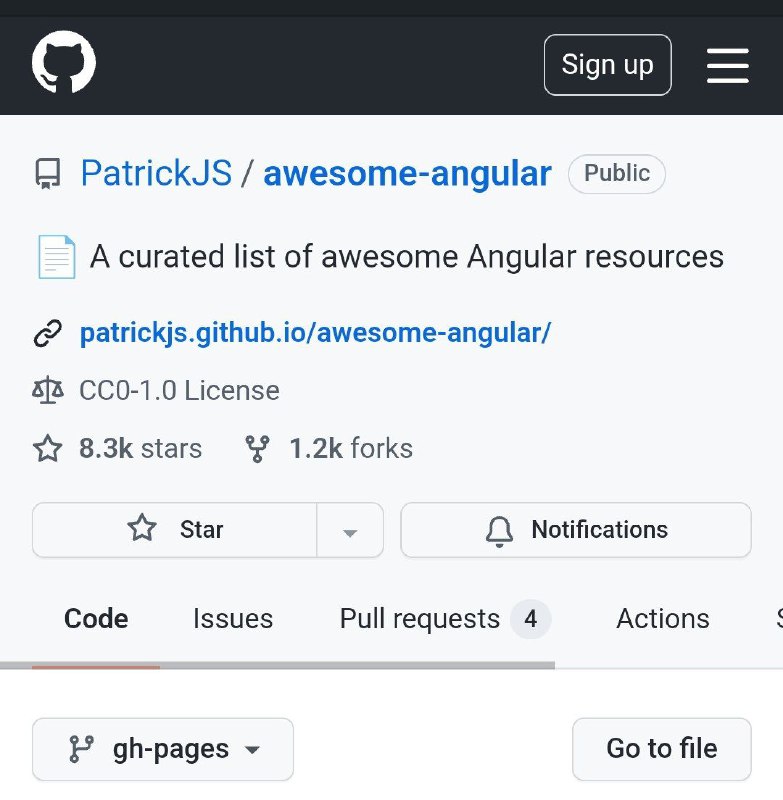Click the license scales icon
This screenshot has width=783, height=800.
48,391
